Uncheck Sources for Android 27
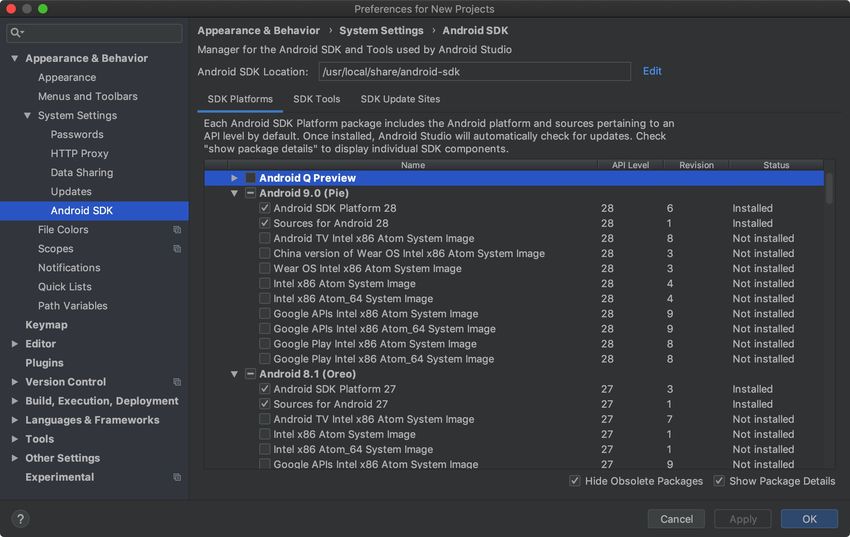 click(264, 404)
